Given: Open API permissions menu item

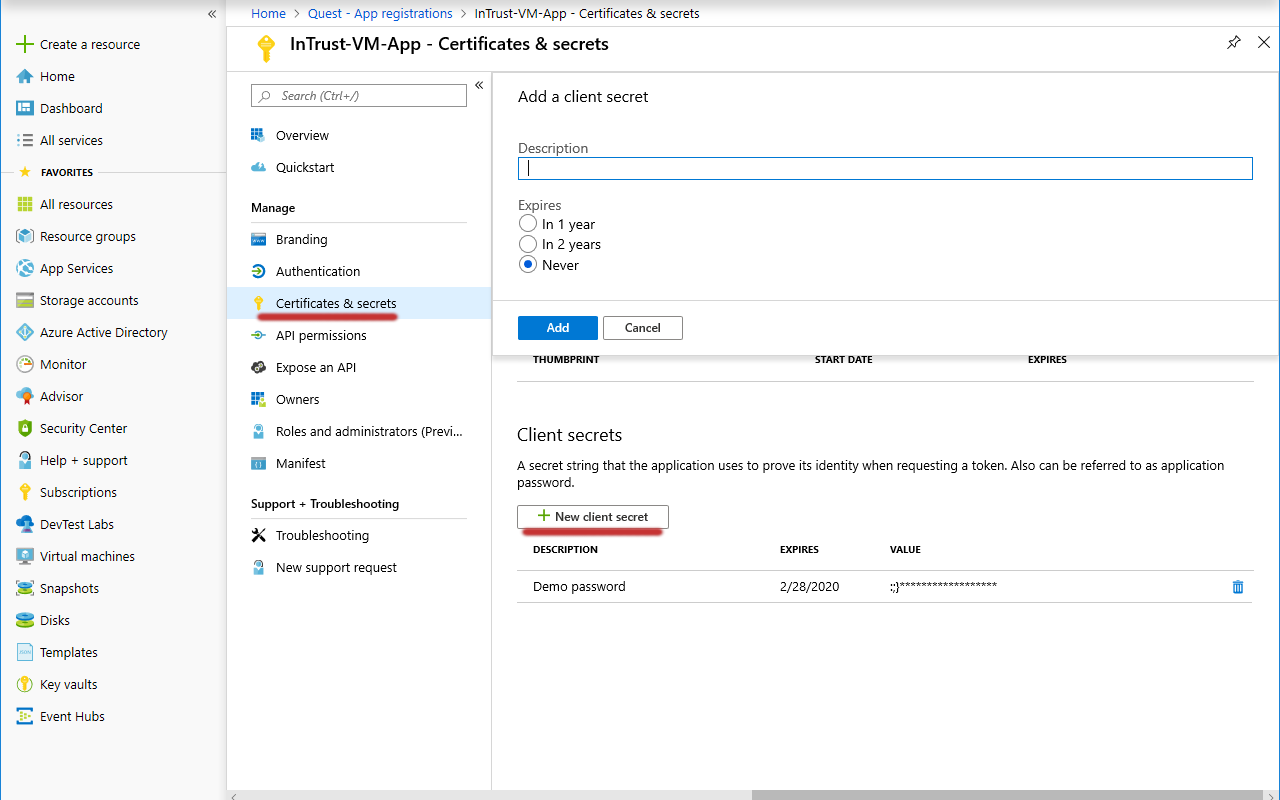Looking at the screenshot, I should [321, 335].
